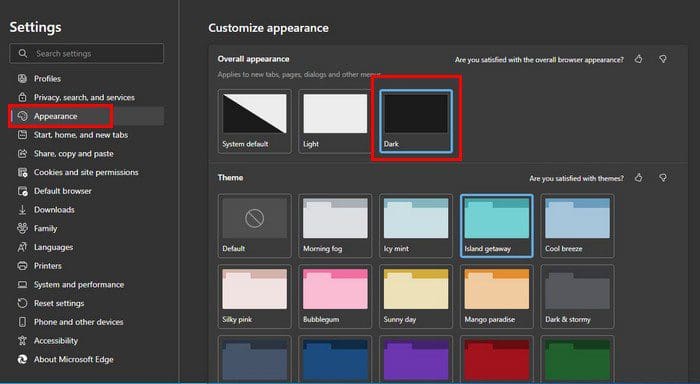Choose the Mango paradise theme
700x384 pixels.
[x=496, y=296]
